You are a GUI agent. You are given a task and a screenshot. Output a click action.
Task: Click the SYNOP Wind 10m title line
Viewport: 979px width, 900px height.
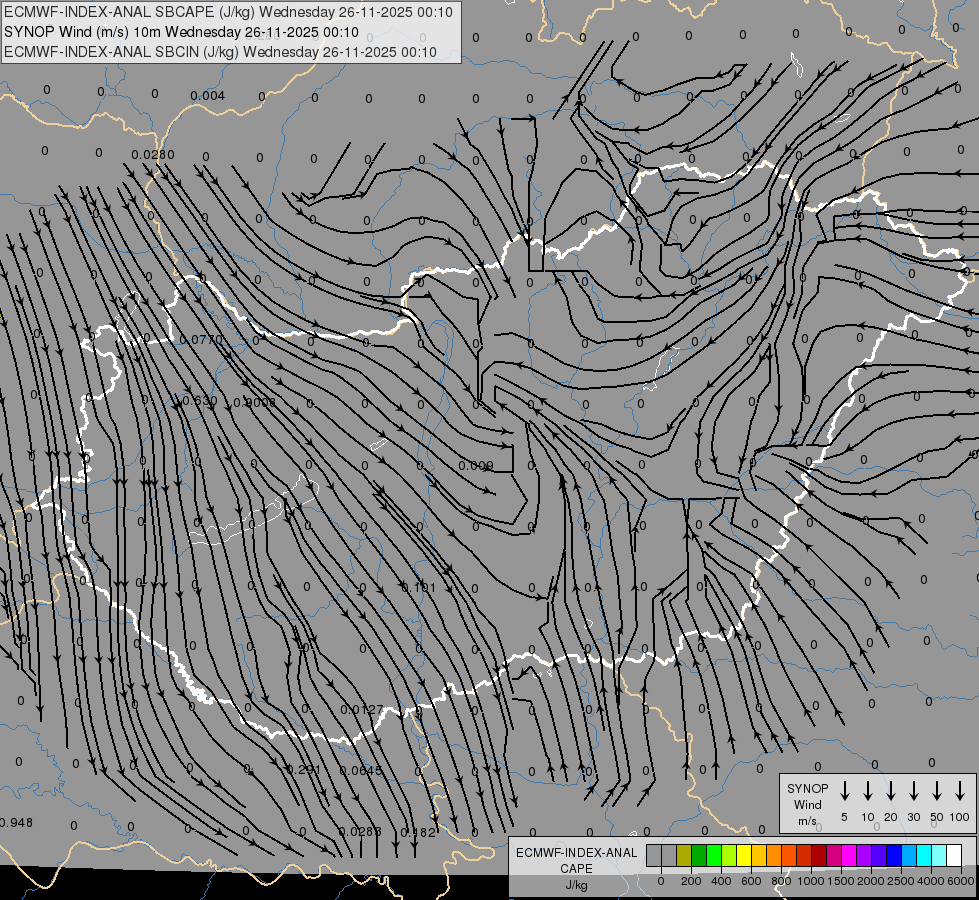[181, 32]
